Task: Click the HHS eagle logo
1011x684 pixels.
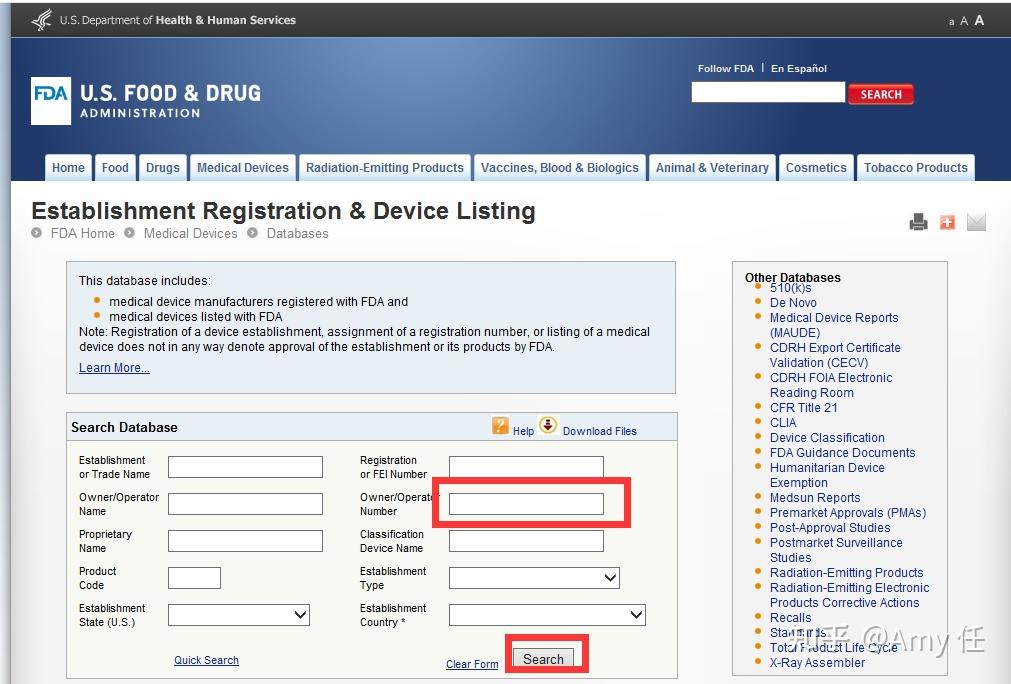Action: coord(41,20)
